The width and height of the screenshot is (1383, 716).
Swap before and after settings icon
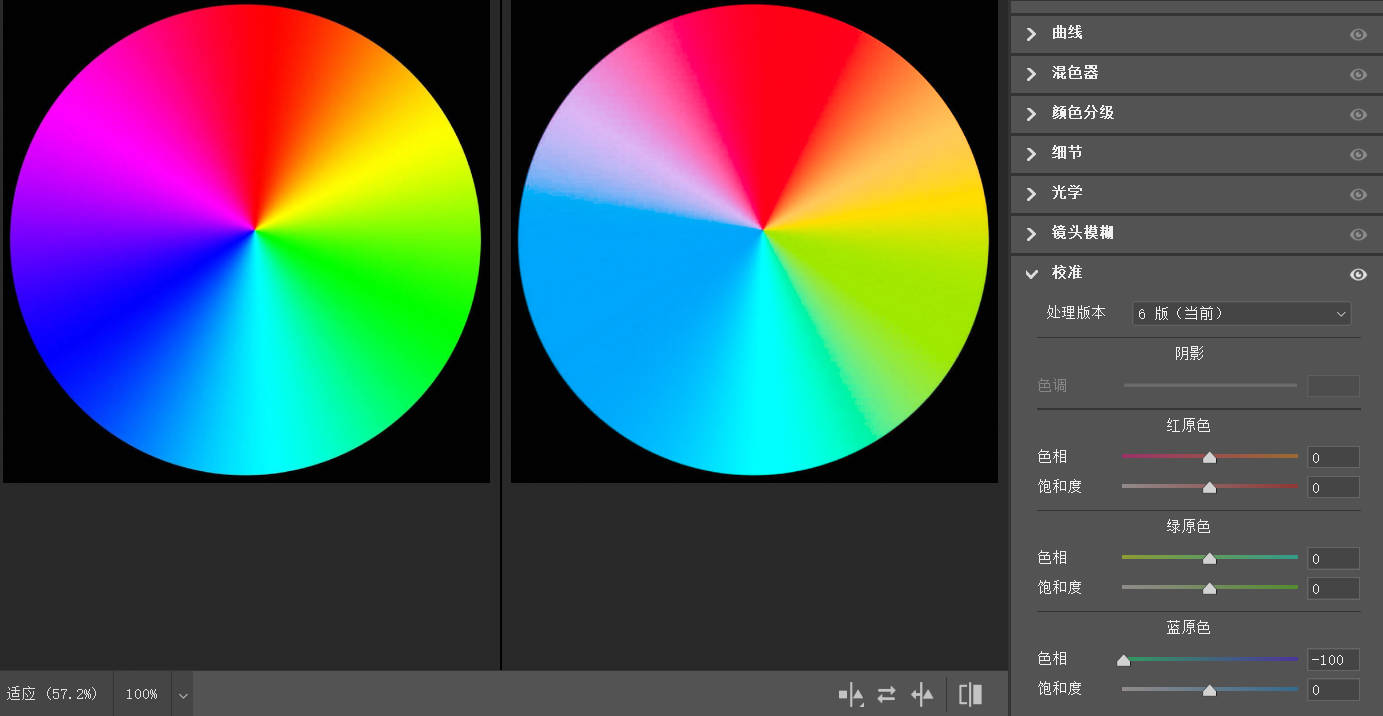click(886, 694)
